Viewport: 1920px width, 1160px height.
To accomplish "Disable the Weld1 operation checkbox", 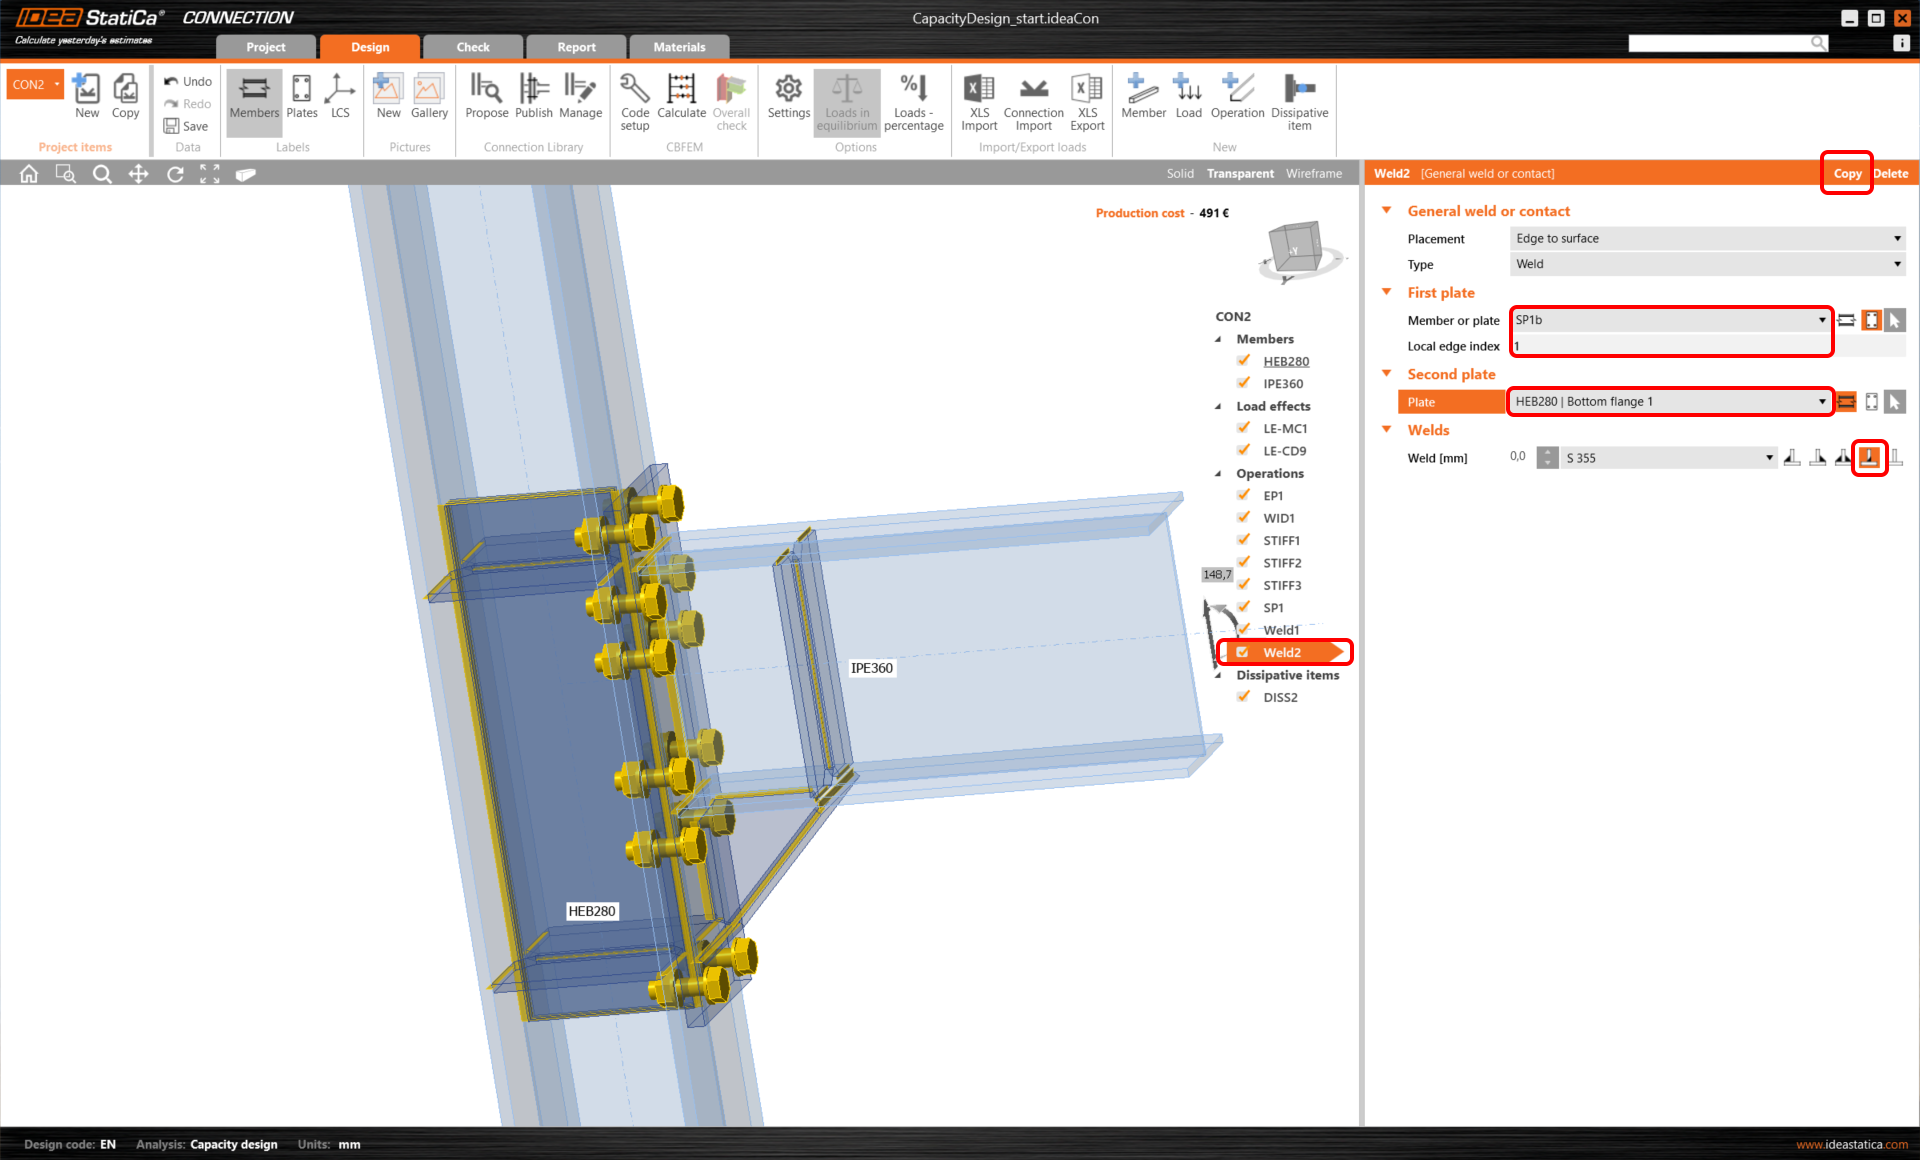I will [1243, 630].
